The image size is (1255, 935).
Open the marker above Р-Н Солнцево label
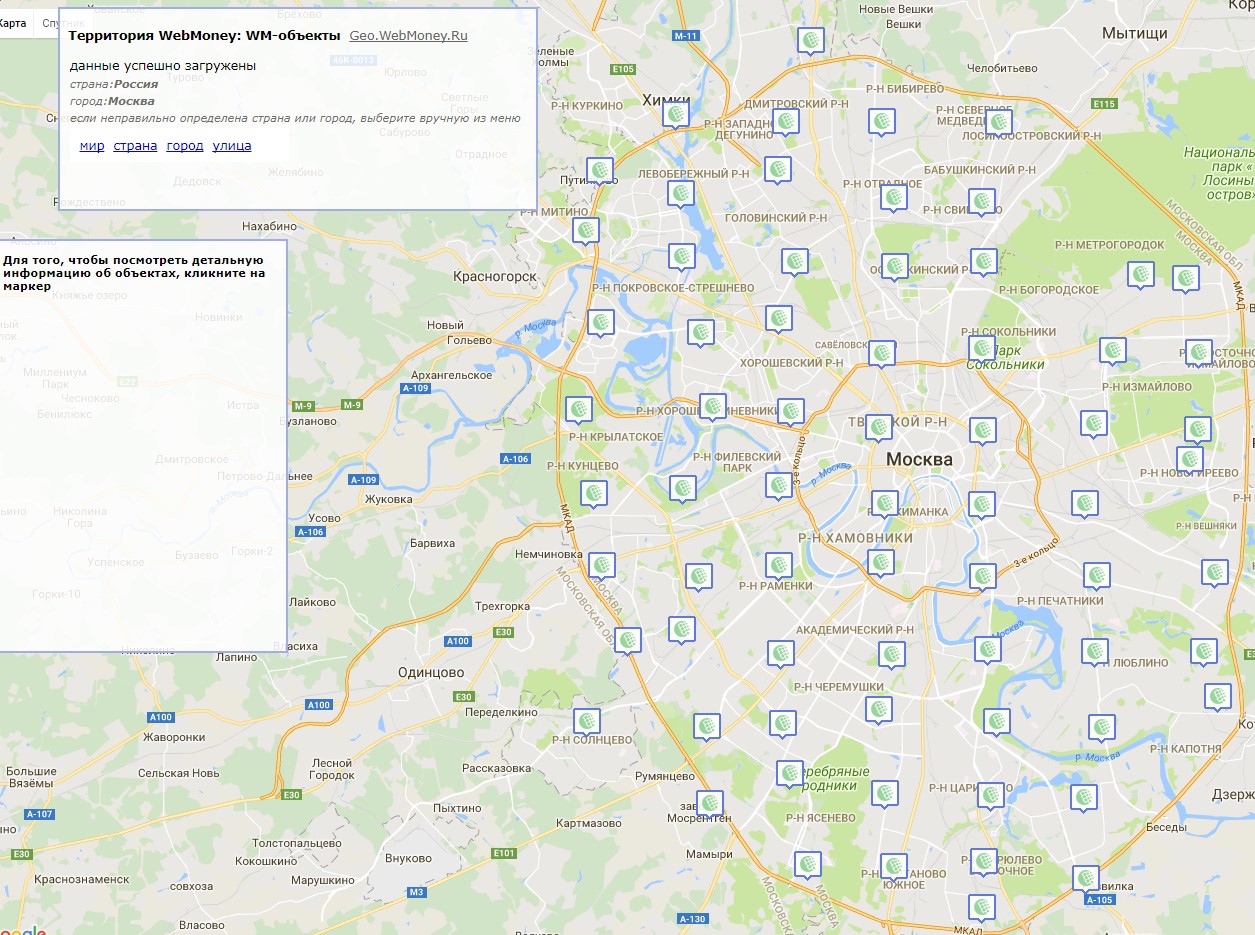coord(587,721)
